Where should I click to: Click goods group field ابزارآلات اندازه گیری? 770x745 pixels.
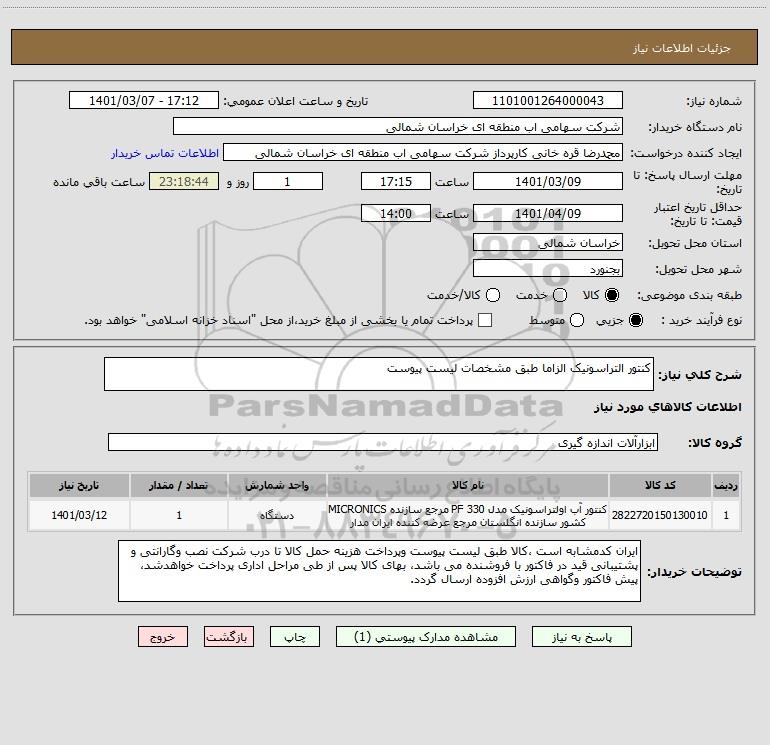click(383, 442)
